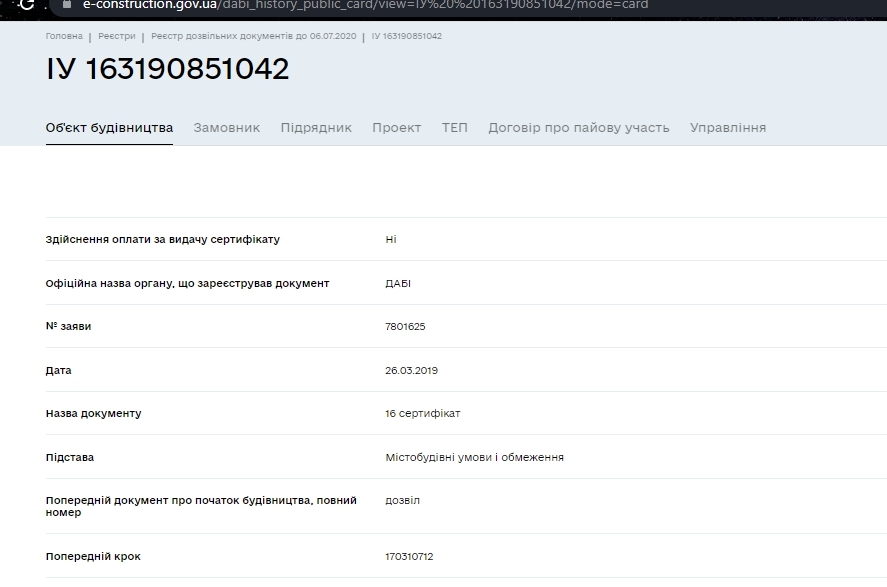Open the Договір про пайову участь tab

[x=579, y=128]
